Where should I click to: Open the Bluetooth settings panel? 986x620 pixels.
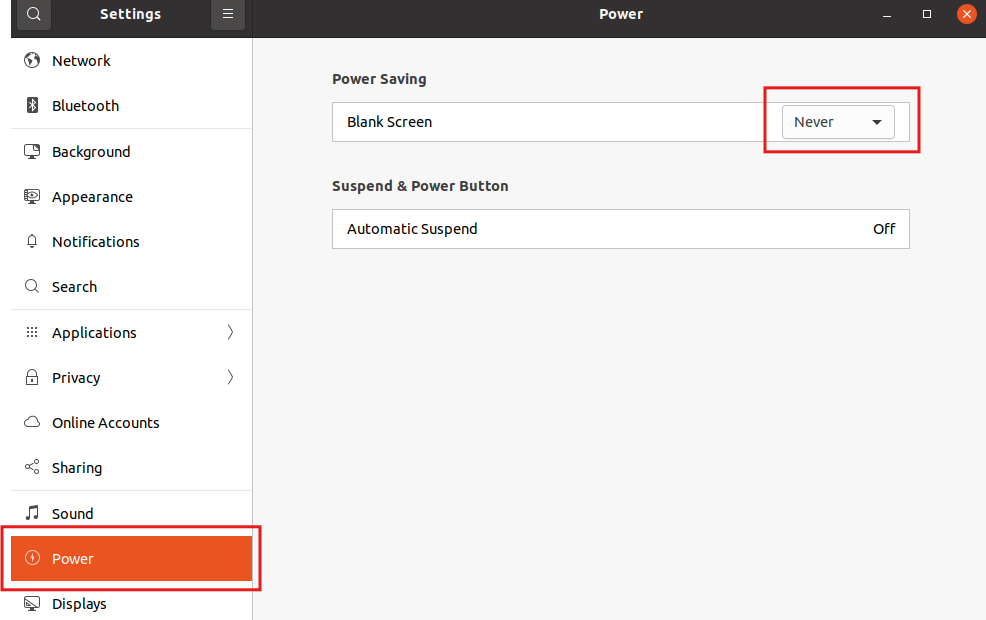(131, 106)
